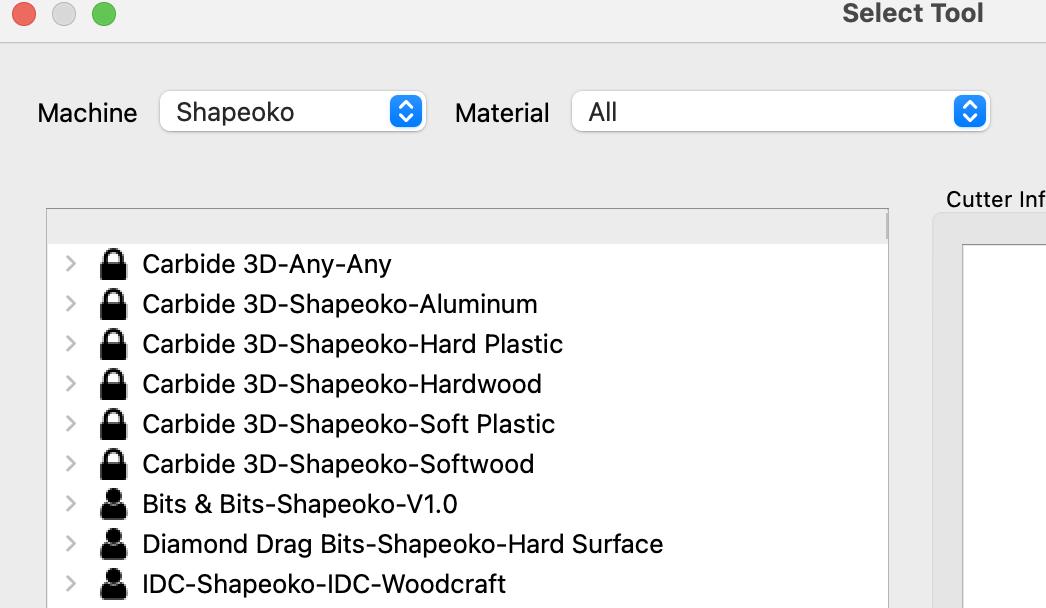Click lock icon beside Carbide 3D-Any-Any
The width and height of the screenshot is (1046, 608).
pyautogui.click(x=113, y=264)
